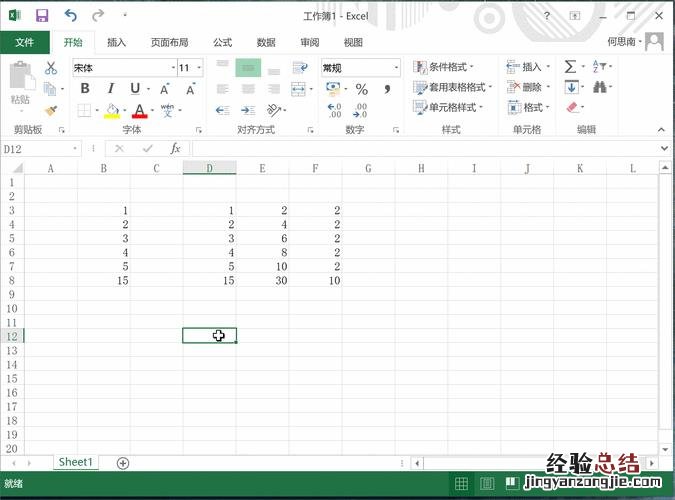Apply yellow fill color
The image size is (675, 500).
(112, 111)
